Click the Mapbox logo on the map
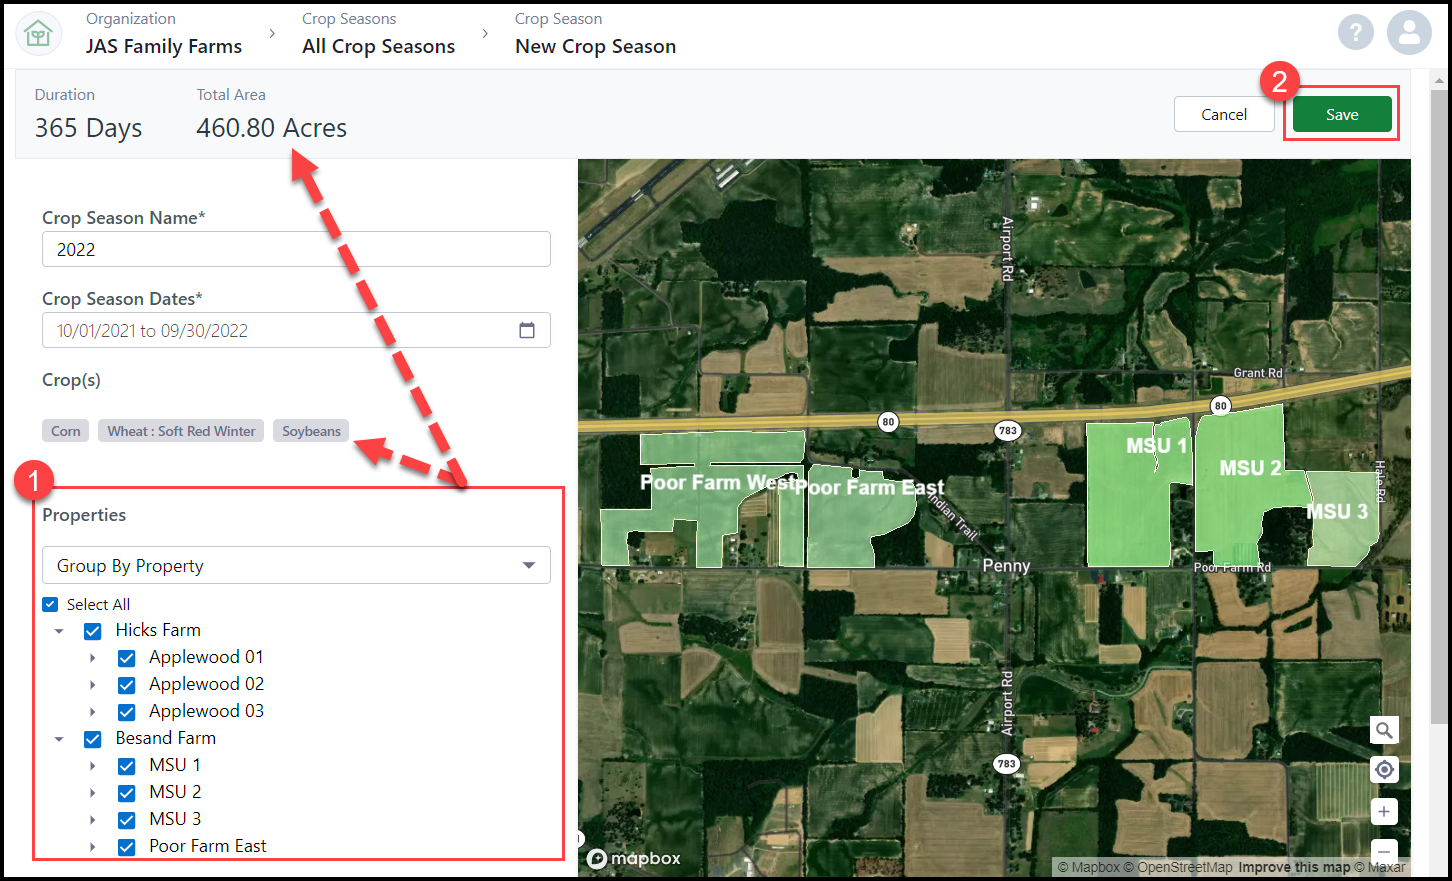 [x=634, y=858]
